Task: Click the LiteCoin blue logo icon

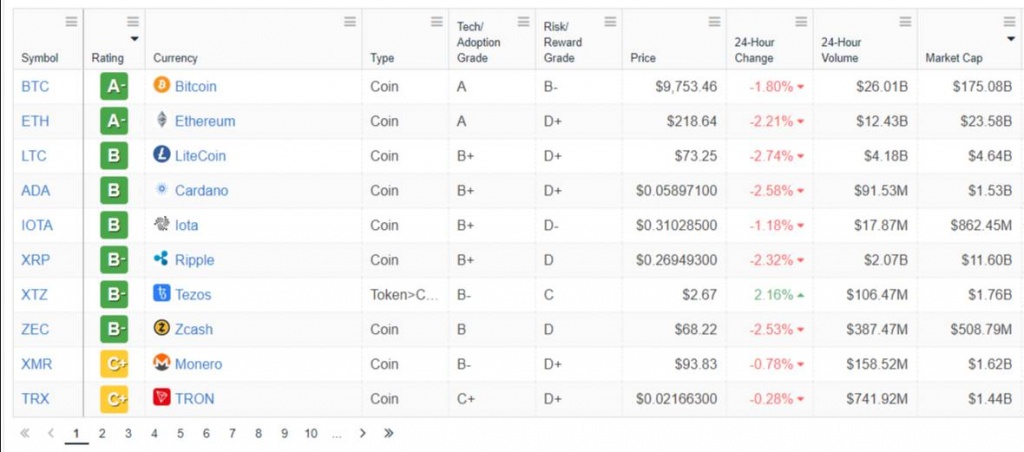Action: pos(161,155)
